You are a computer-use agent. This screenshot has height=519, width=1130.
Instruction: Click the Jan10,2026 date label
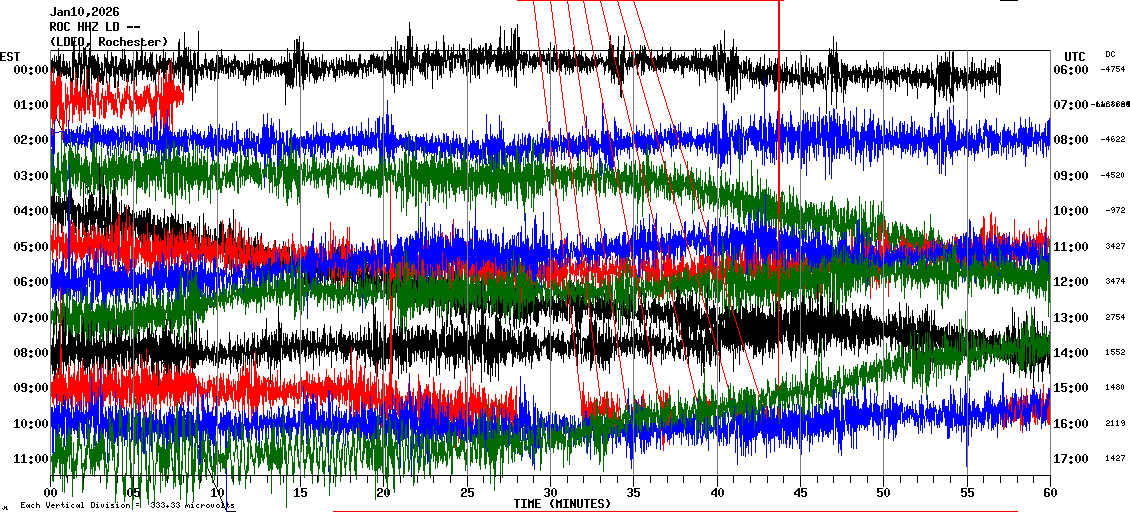(84, 12)
